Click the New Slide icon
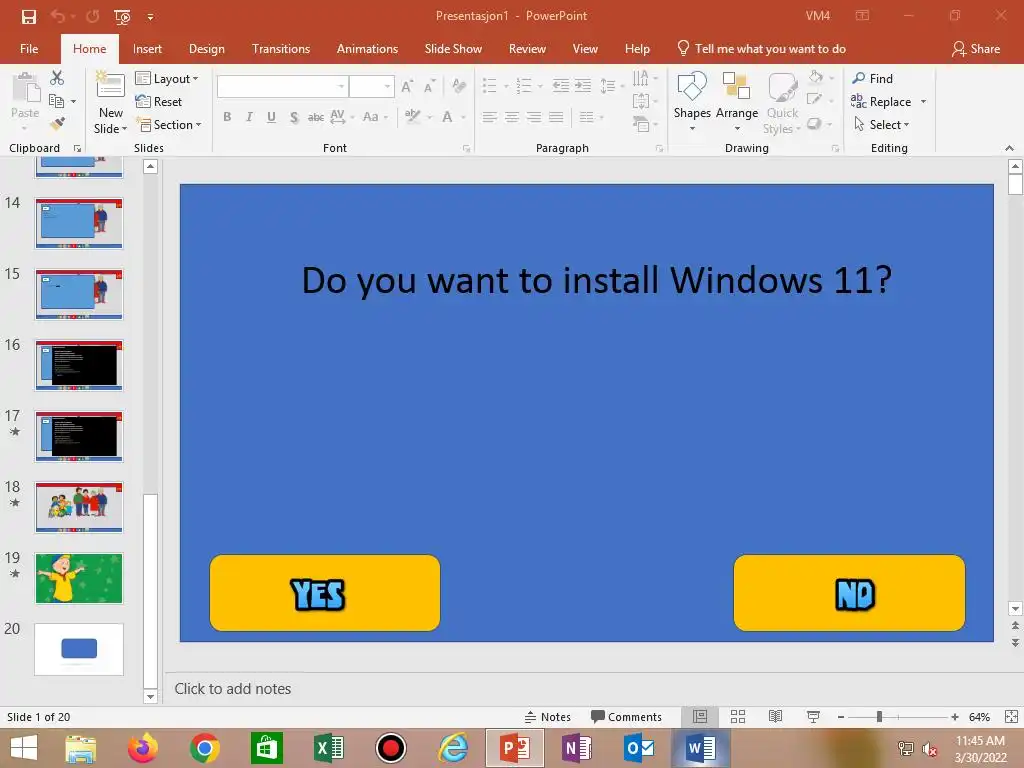Screen dimensions: 1024x768 [x=110, y=87]
